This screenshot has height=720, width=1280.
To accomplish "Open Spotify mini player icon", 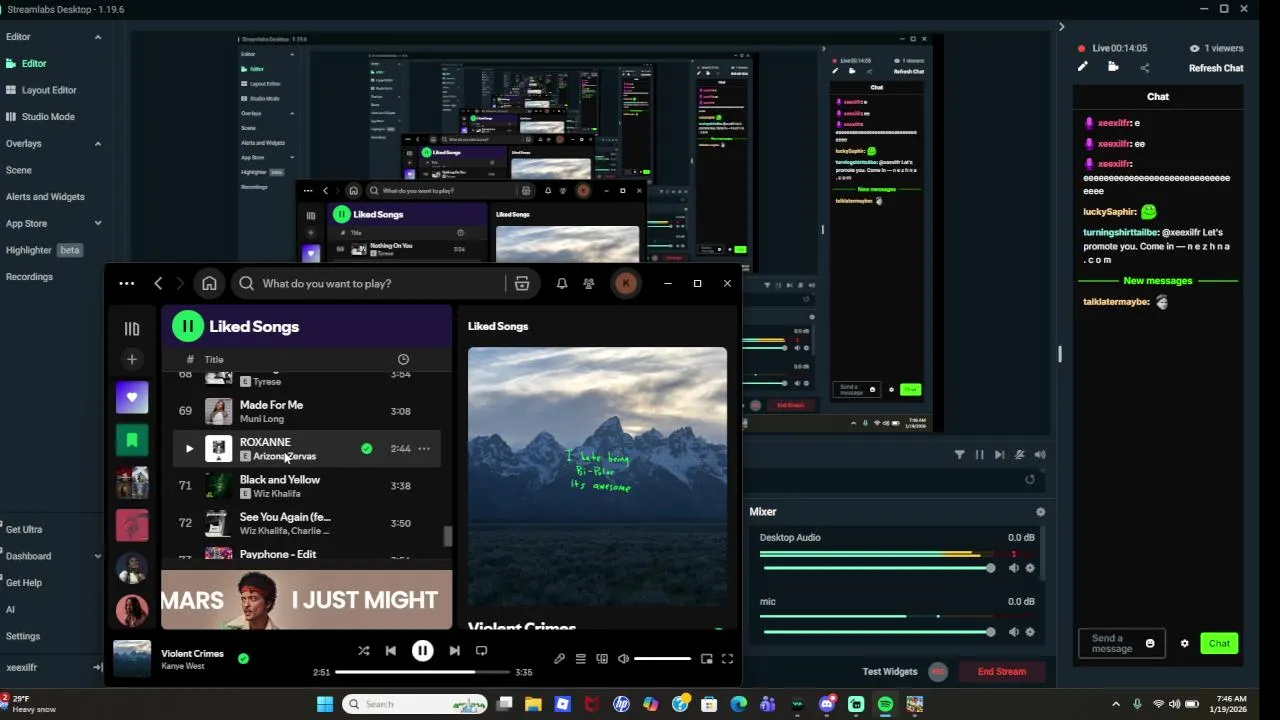I will [707, 659].
